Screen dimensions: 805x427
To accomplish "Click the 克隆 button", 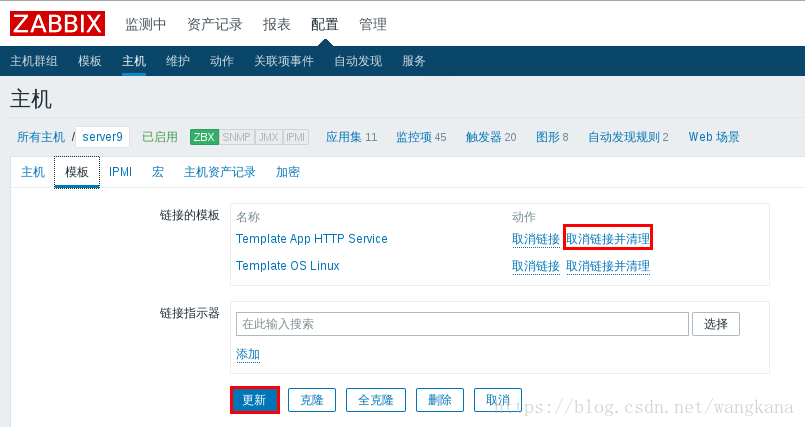I will pos(312,400).
